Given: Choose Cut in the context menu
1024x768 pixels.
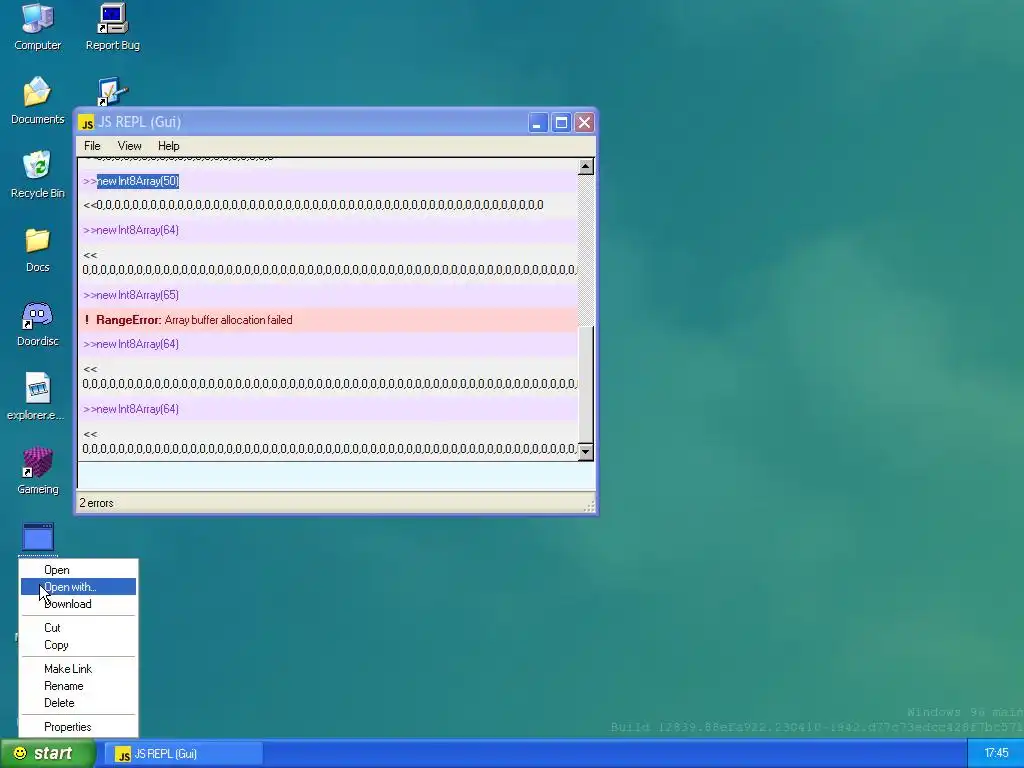Looking at the screenshot, I should (78, 628).
